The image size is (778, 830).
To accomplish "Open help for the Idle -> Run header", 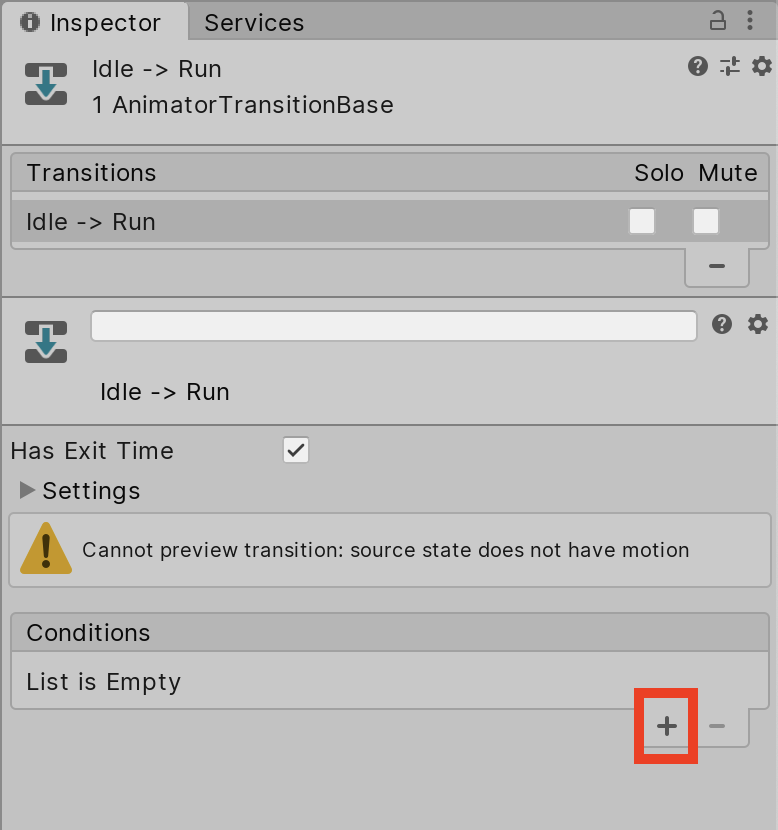I will pos(698,67).
